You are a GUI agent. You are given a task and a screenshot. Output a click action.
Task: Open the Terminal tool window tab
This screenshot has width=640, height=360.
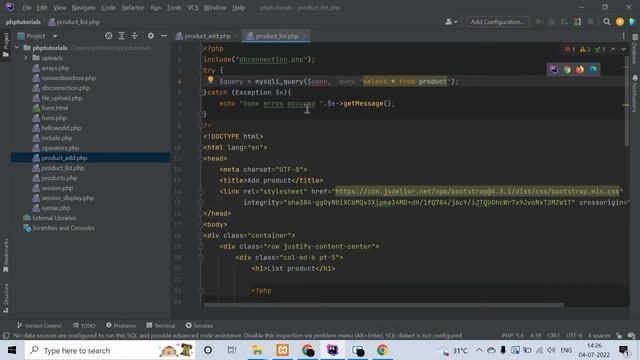pos(160,325)
